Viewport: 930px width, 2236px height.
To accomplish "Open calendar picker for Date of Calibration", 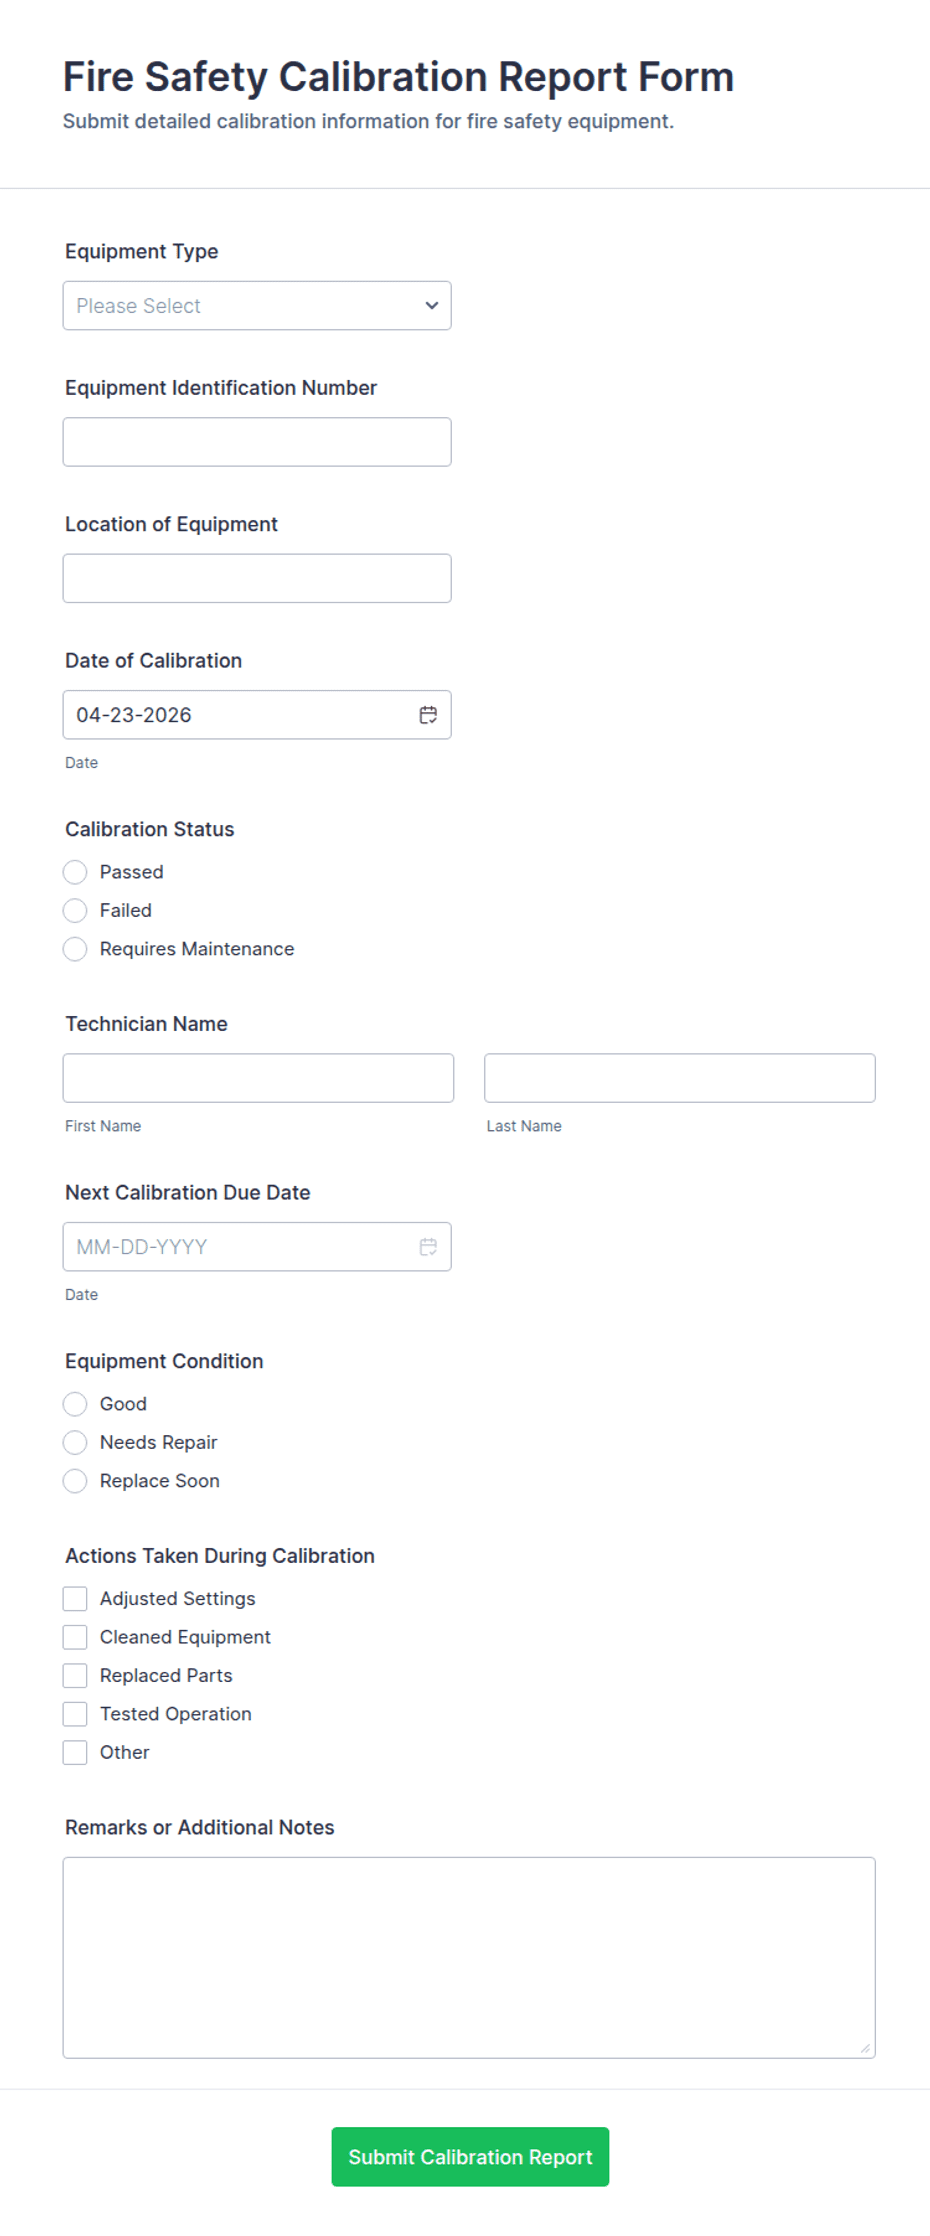I will [x=428, y=715].
